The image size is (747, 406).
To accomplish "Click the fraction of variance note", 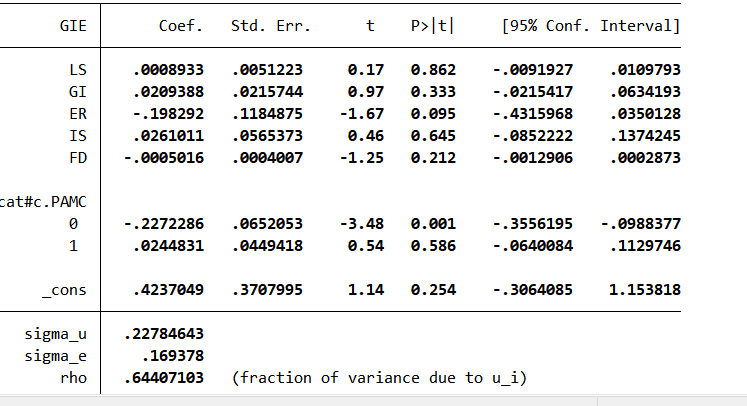I will (378, 378).
